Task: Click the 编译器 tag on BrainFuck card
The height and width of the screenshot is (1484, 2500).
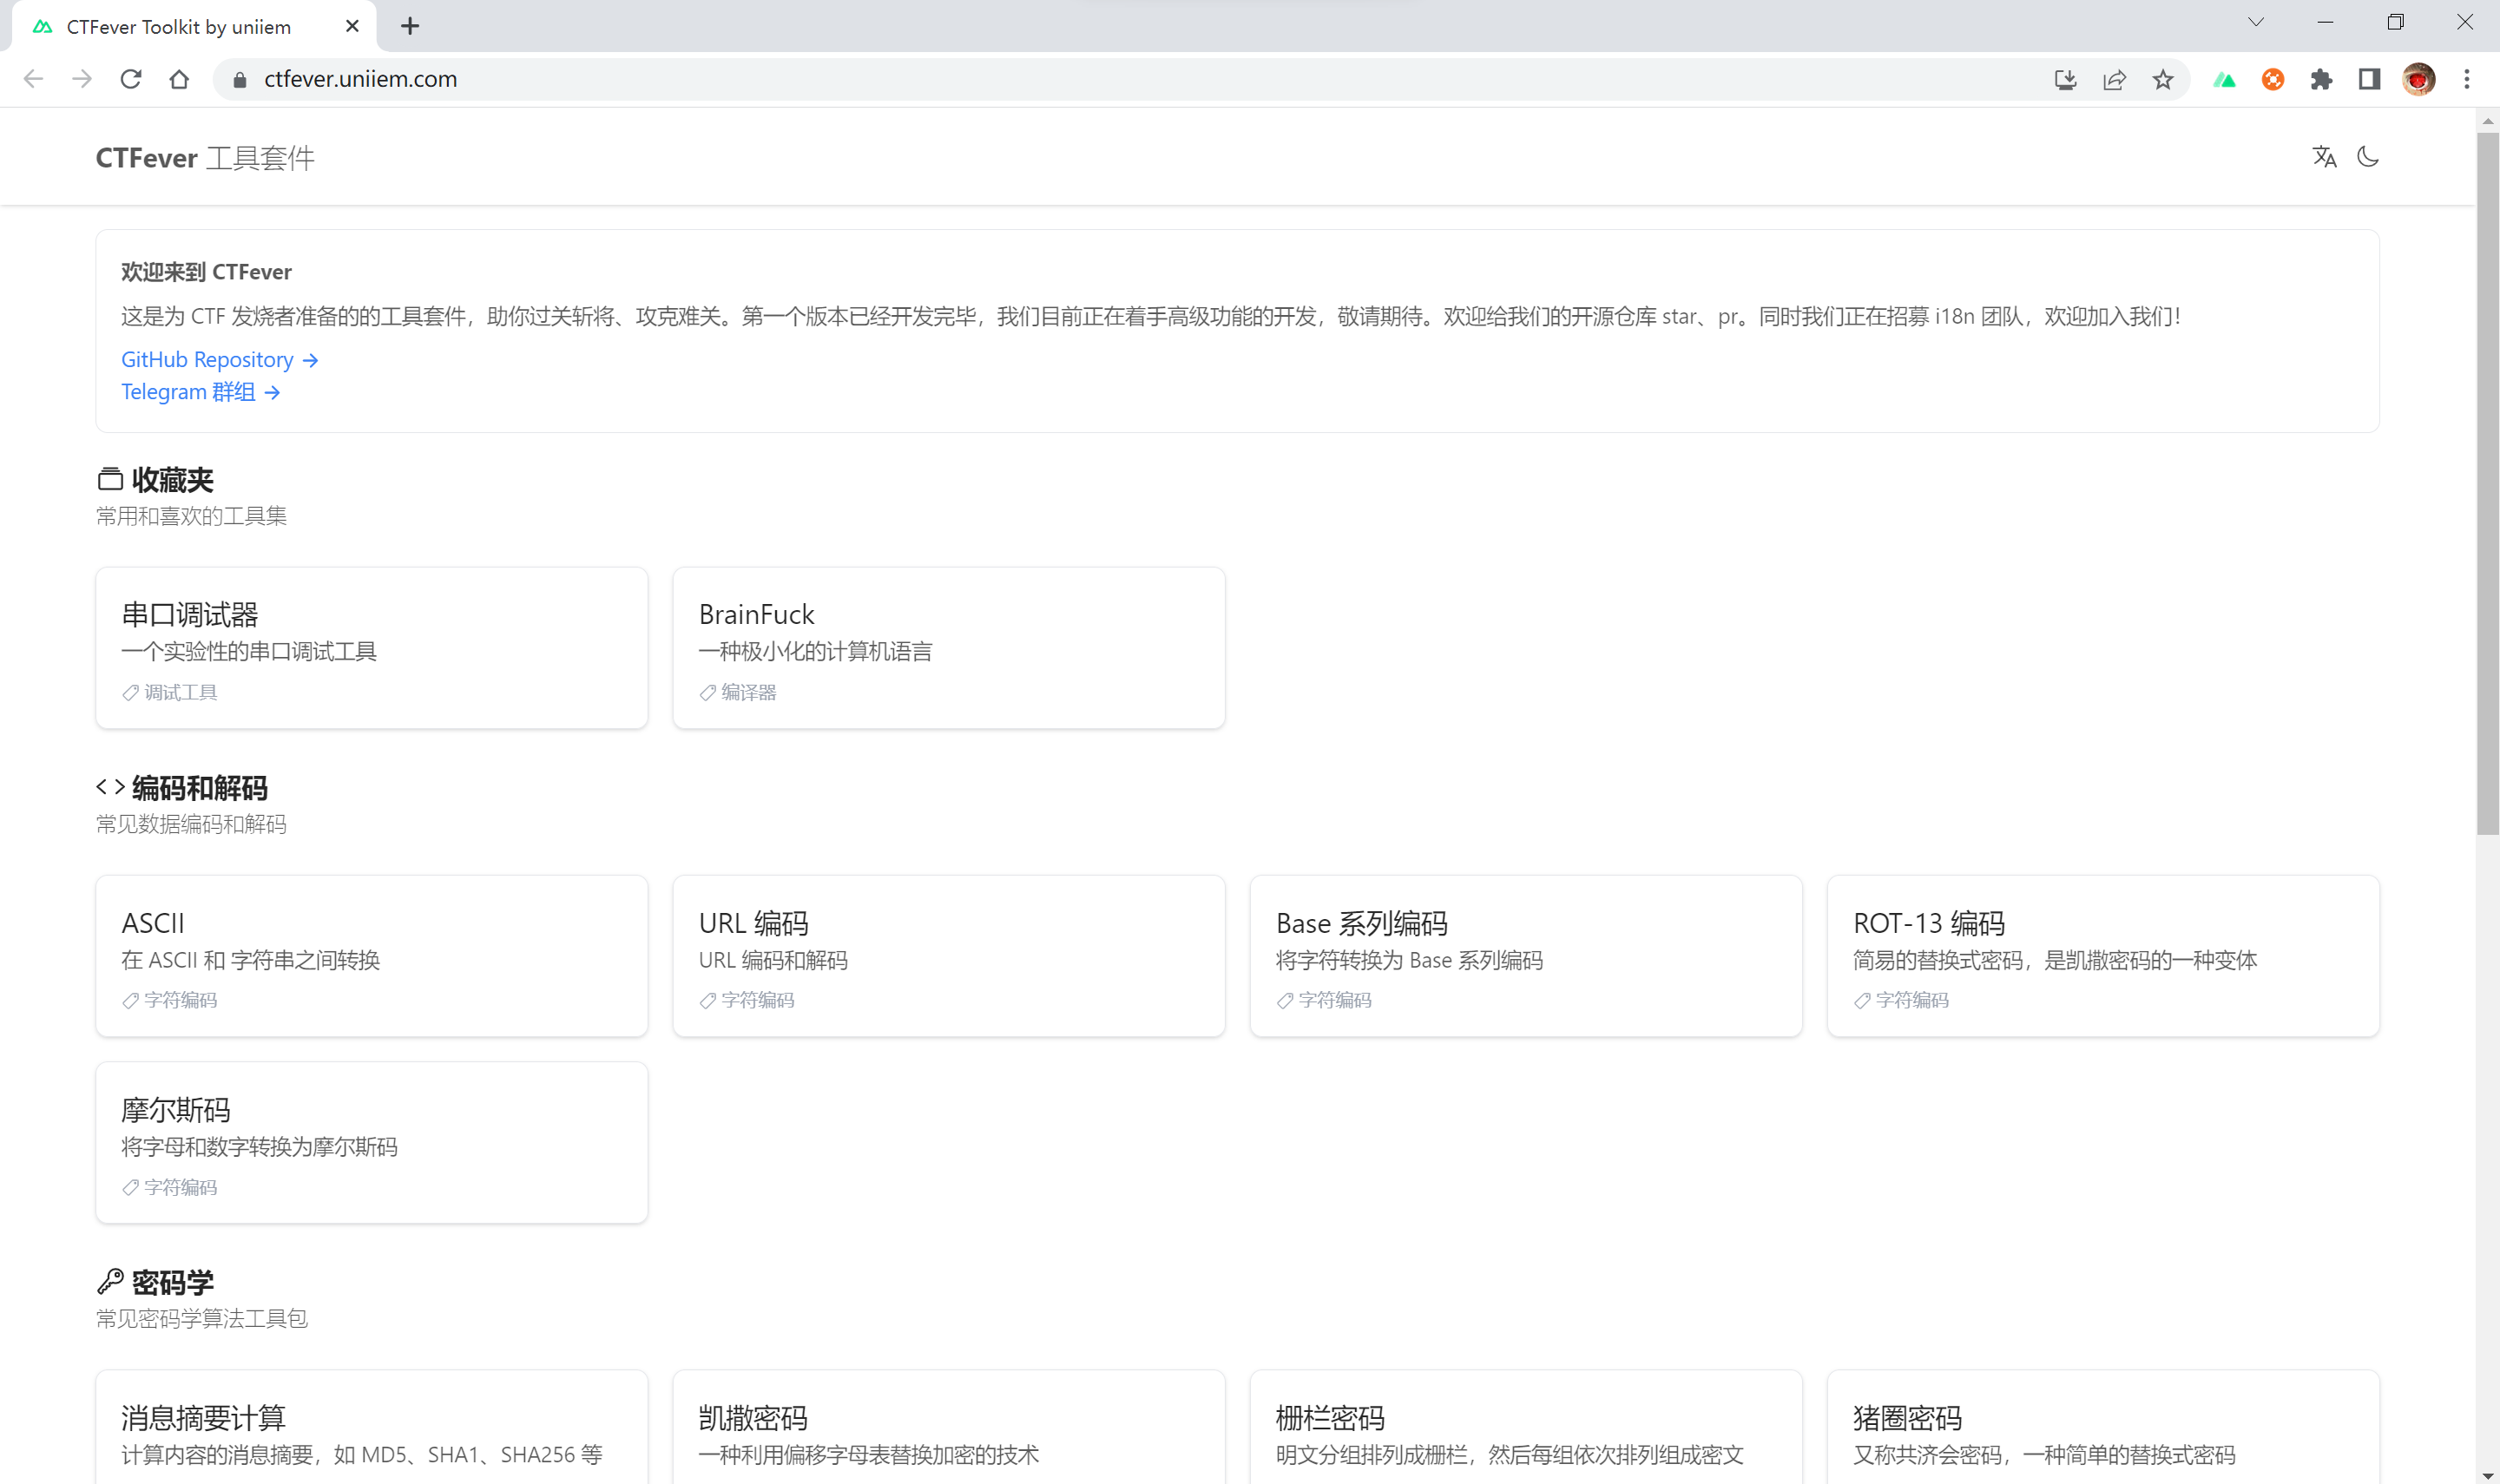Action: tap(738, 693)
